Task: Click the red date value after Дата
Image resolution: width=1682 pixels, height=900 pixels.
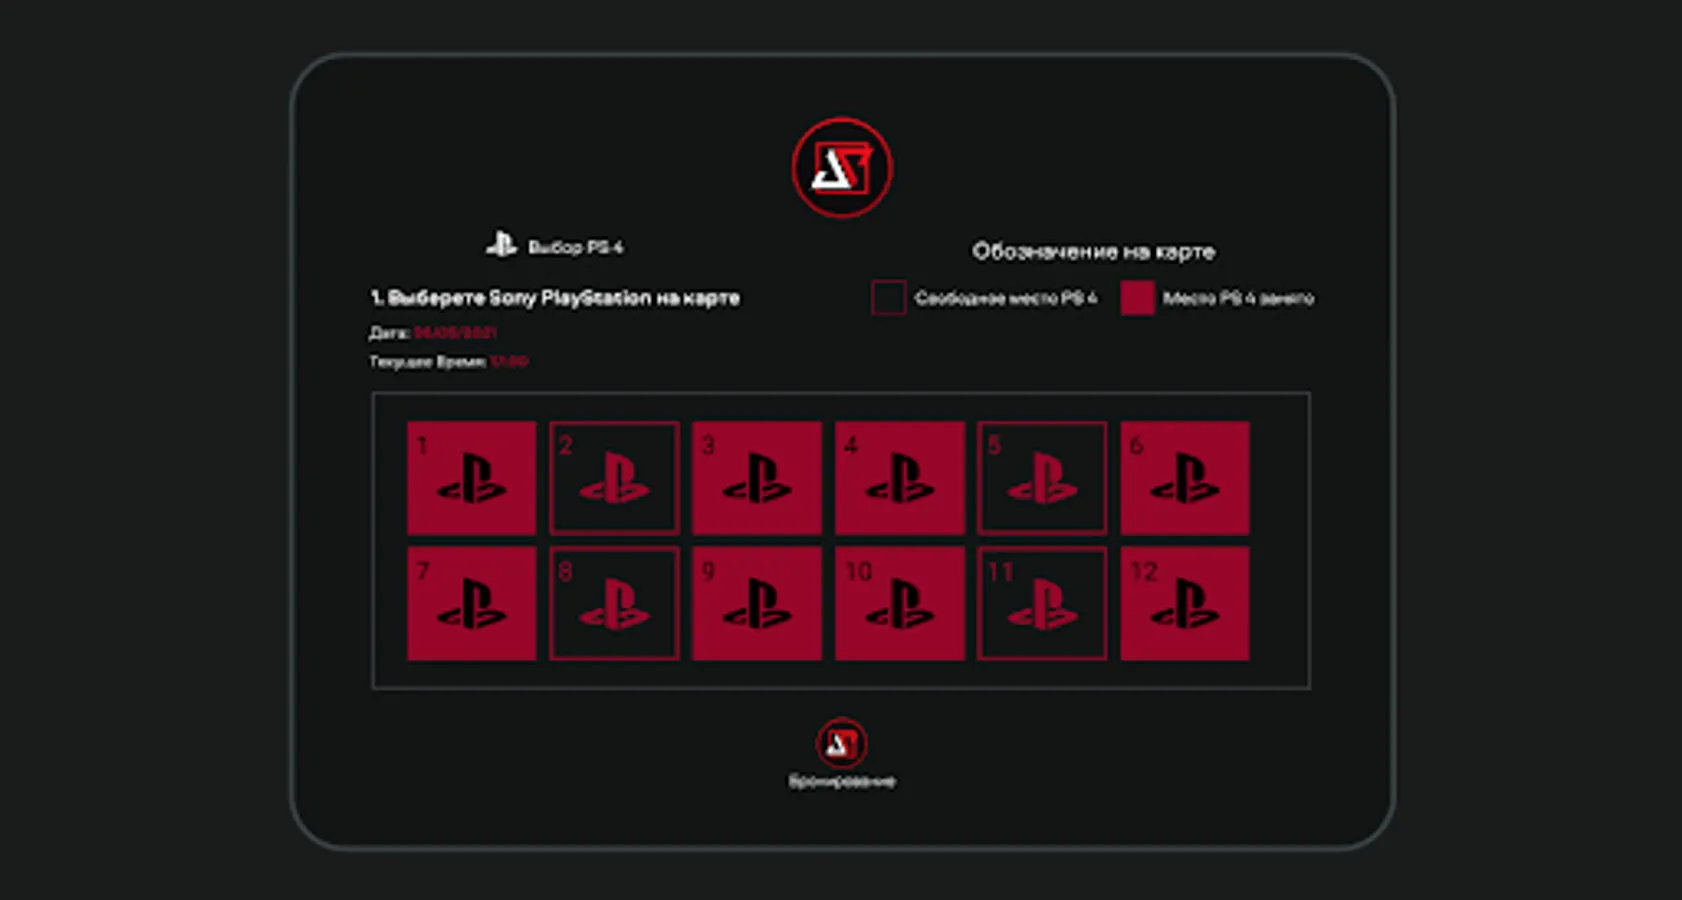Action: [455, 332]
